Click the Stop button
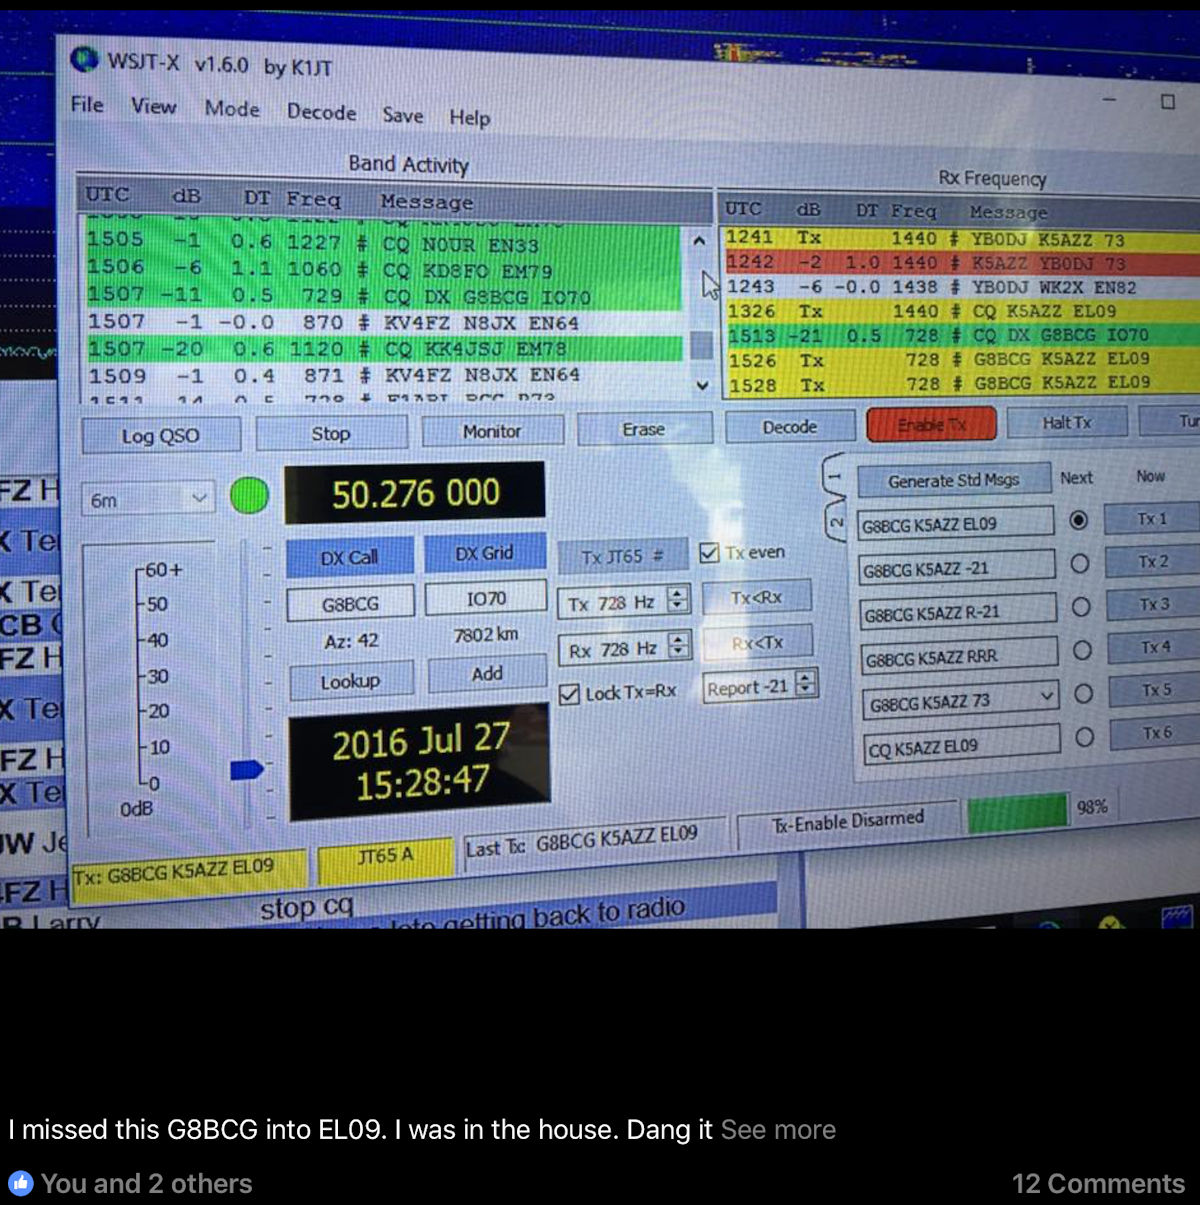 pyautogui.click(x=331, y=433)
